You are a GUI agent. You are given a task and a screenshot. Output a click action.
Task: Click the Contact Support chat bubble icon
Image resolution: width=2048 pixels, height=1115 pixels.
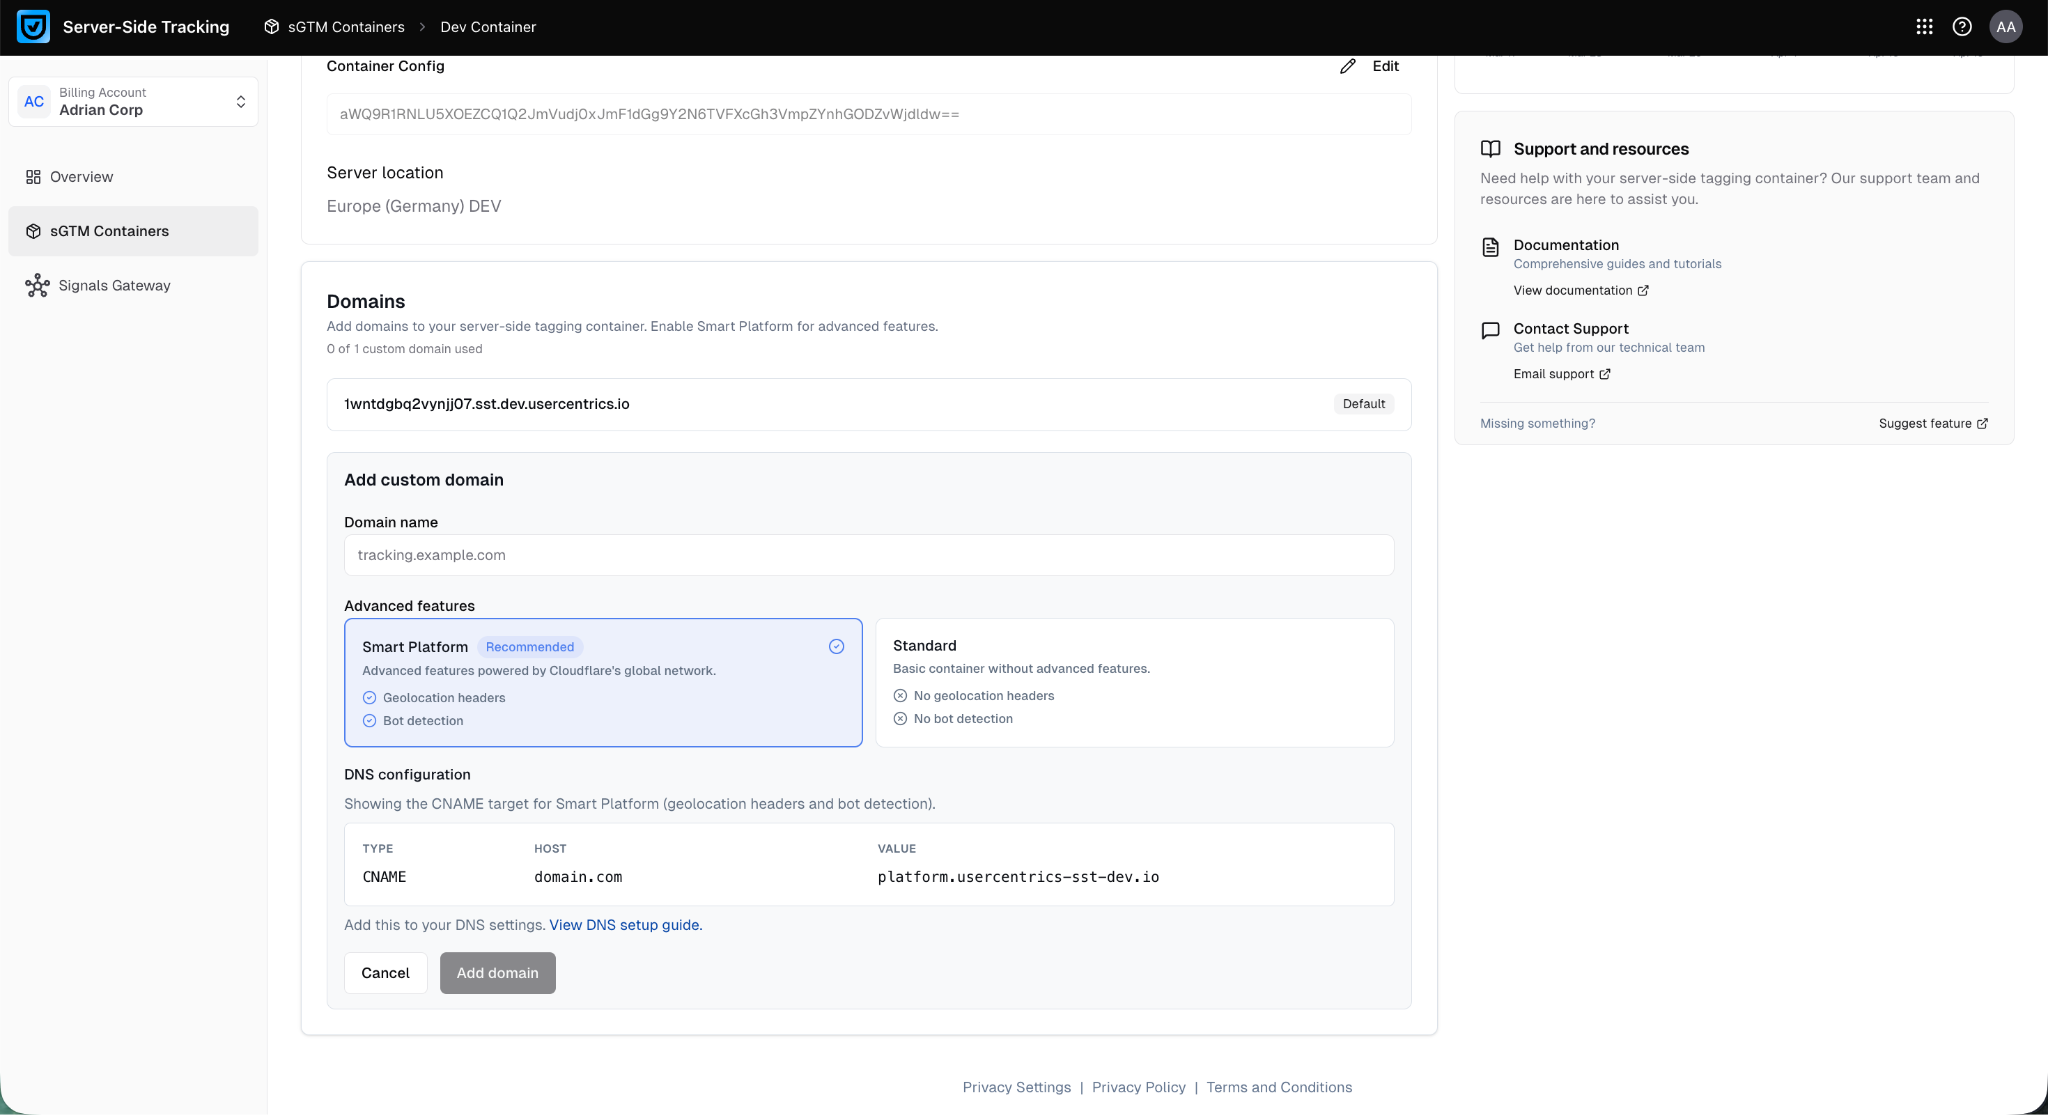(x=1490, y=330)
